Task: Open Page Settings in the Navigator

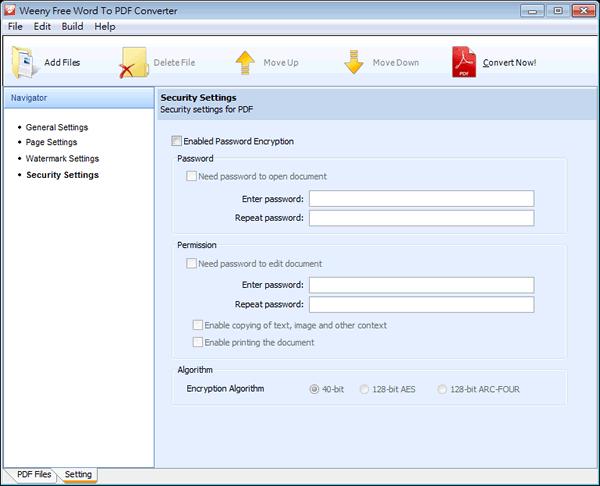Action: tap(51, 142)
